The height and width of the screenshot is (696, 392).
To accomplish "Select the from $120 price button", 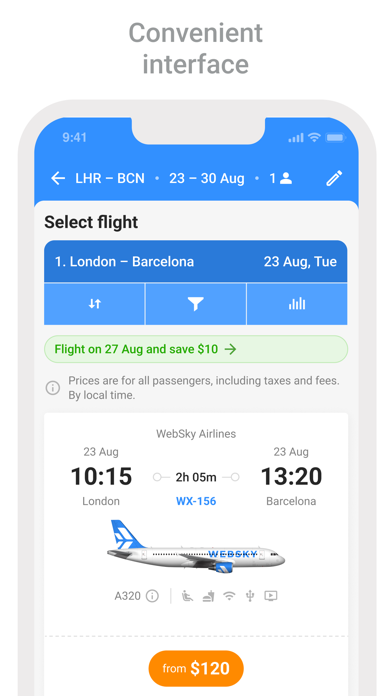I will tap(196, 668).
